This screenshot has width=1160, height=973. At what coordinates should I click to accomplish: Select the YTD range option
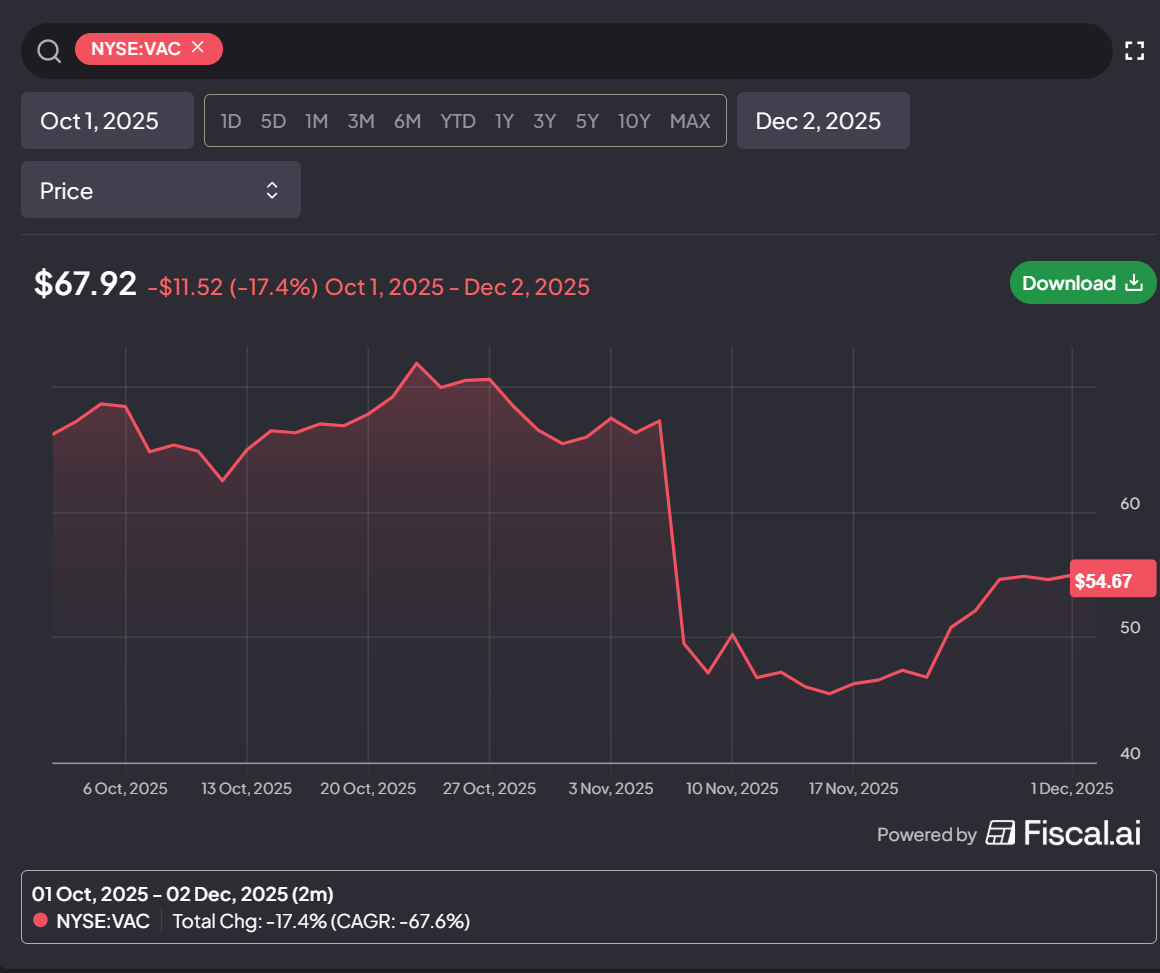457,121
